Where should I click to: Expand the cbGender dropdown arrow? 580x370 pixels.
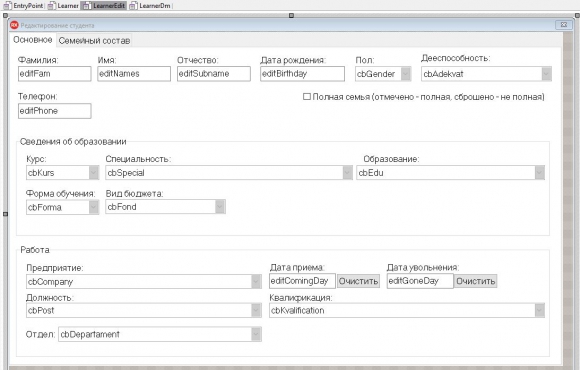coord(406,74)
